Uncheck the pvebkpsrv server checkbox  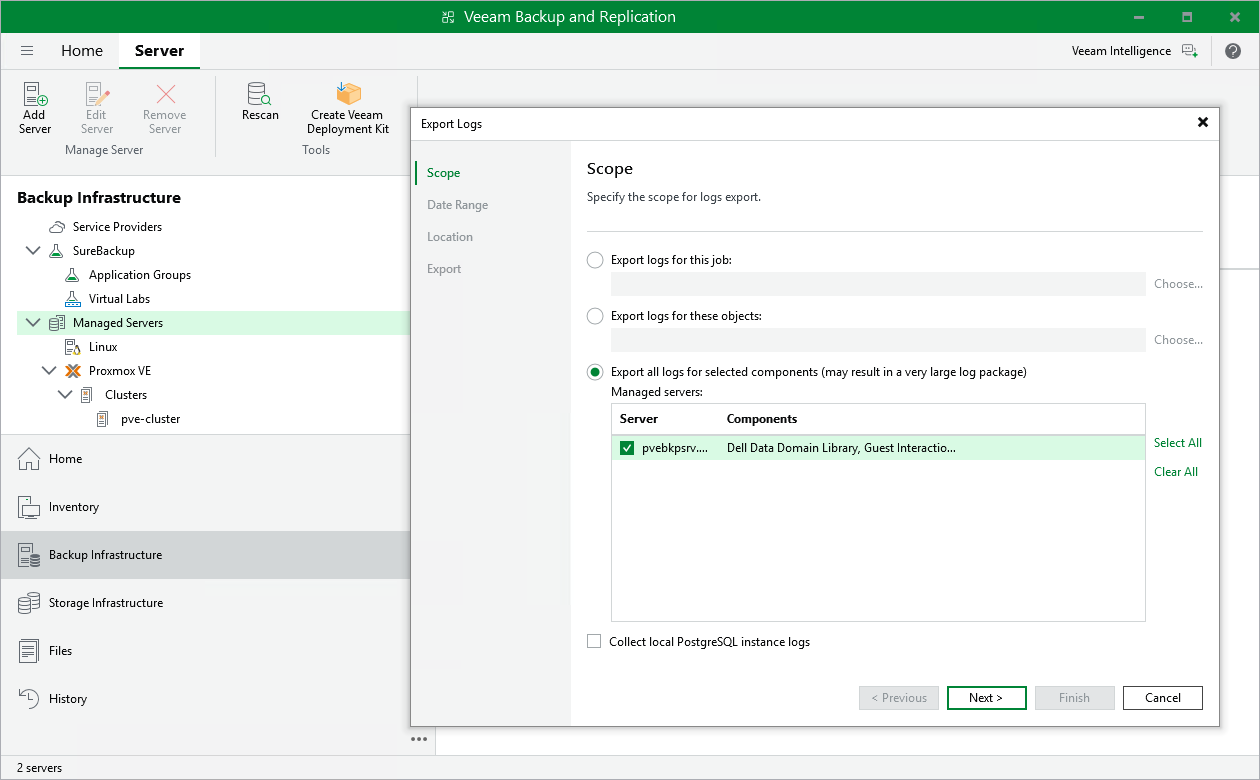point(627,448)
